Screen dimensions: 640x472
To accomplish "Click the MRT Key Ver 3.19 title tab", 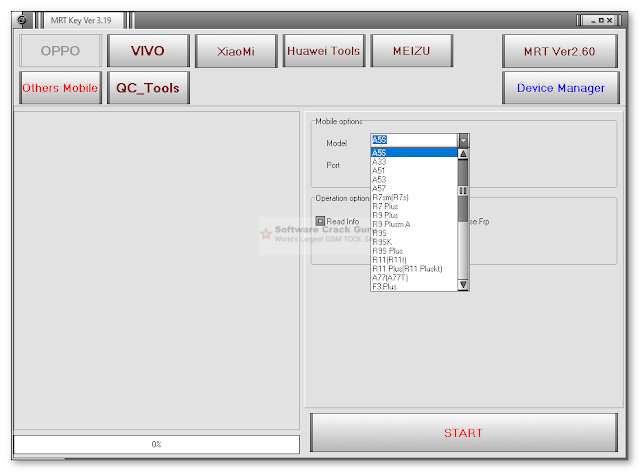I will coord(81,20).
